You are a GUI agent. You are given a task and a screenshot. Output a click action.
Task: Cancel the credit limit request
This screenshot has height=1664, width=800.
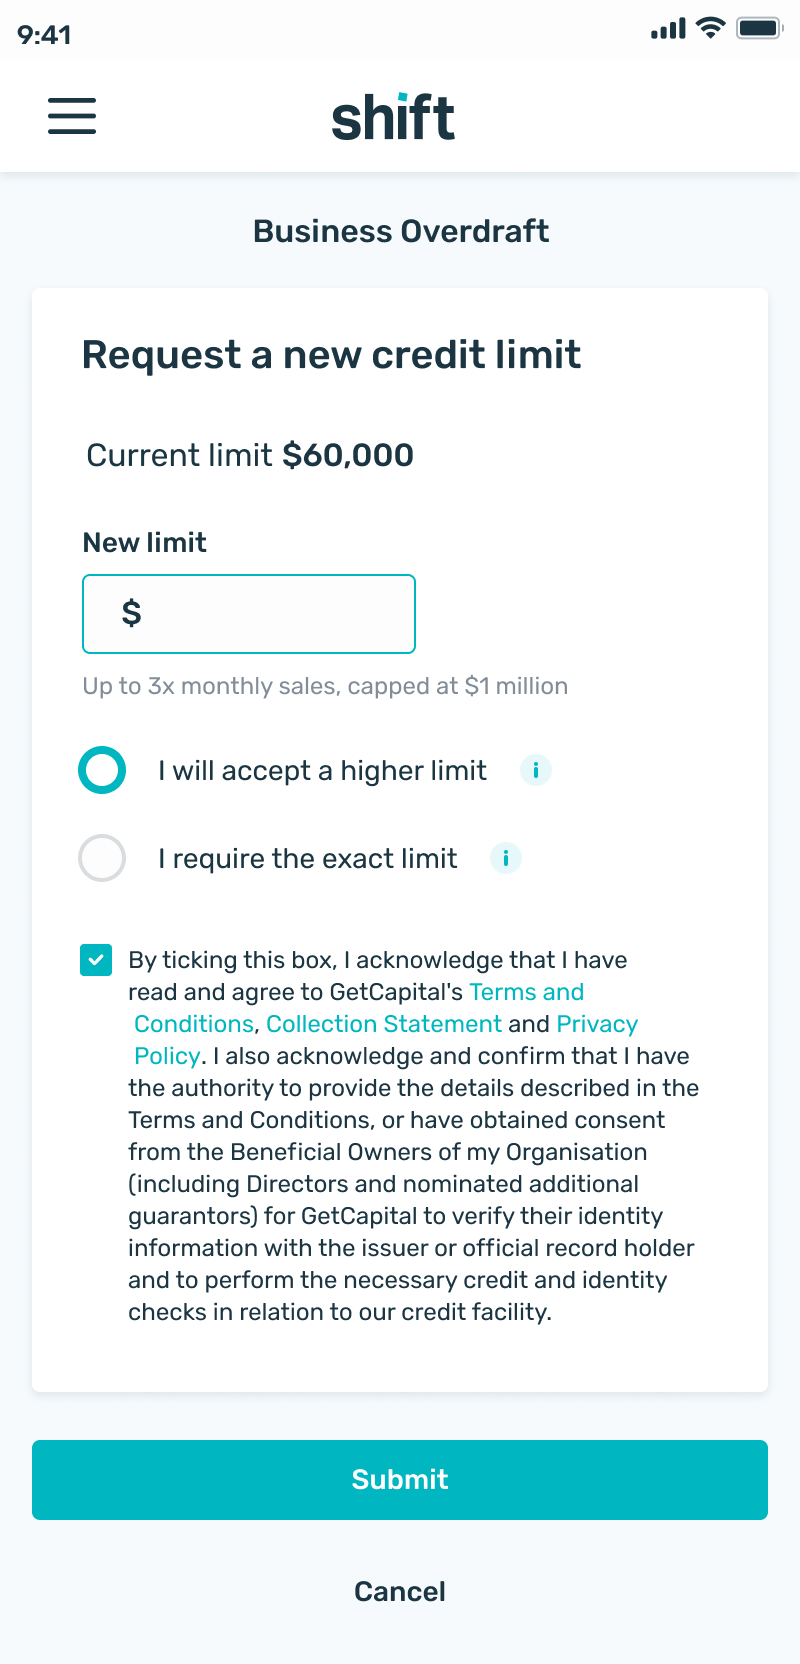(400, 1591)
